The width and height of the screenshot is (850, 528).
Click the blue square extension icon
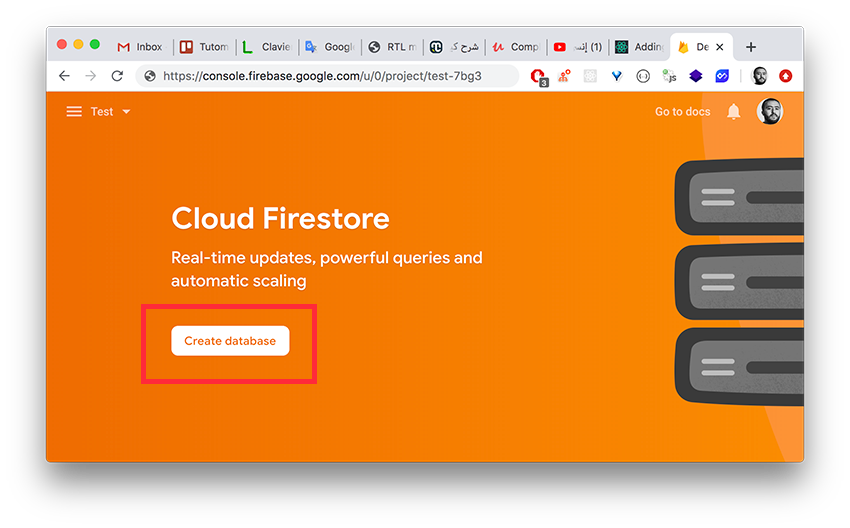(x=722, y=76)
